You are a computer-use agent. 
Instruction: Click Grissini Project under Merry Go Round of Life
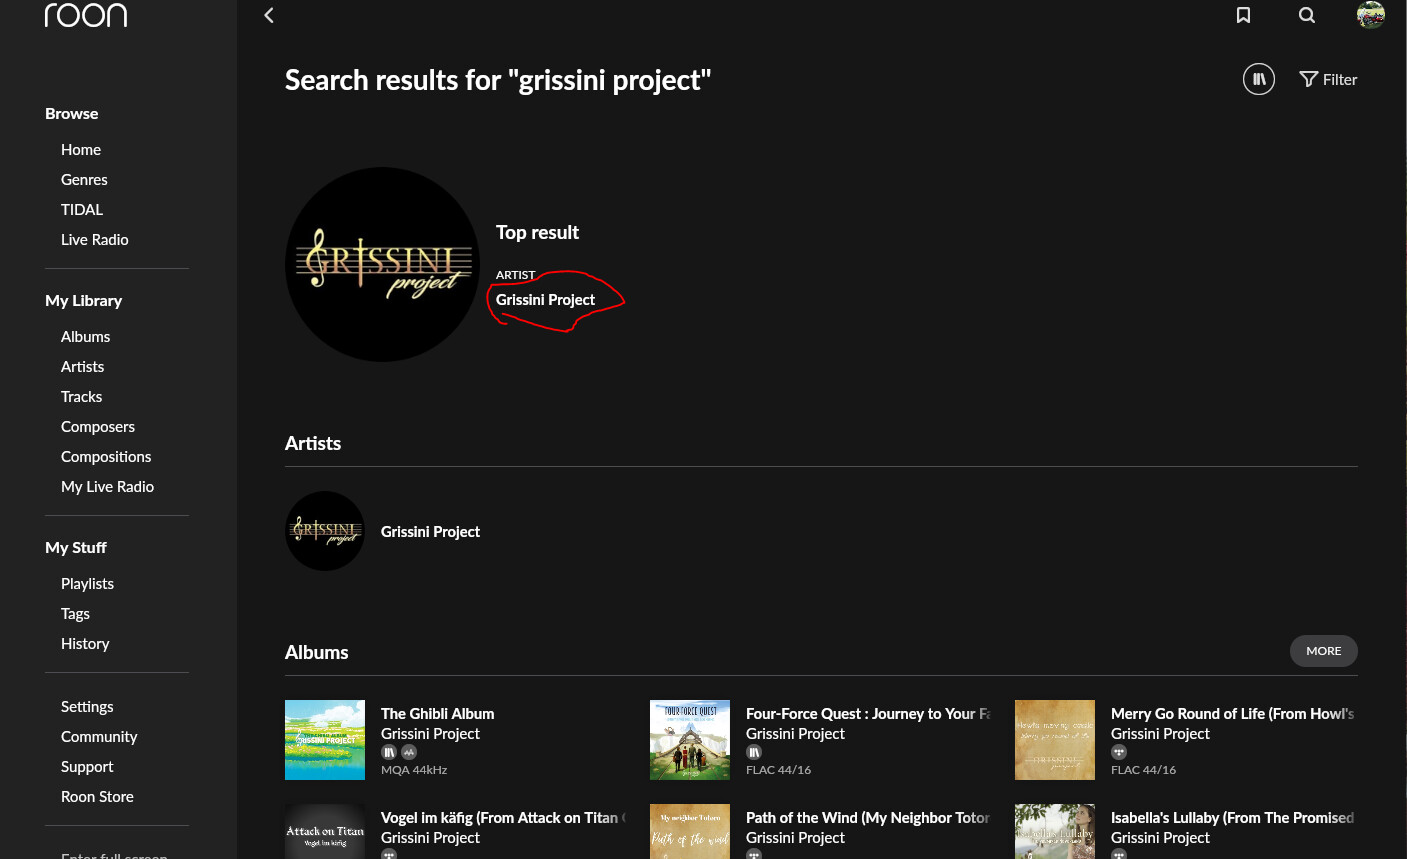coord(1160,734)
